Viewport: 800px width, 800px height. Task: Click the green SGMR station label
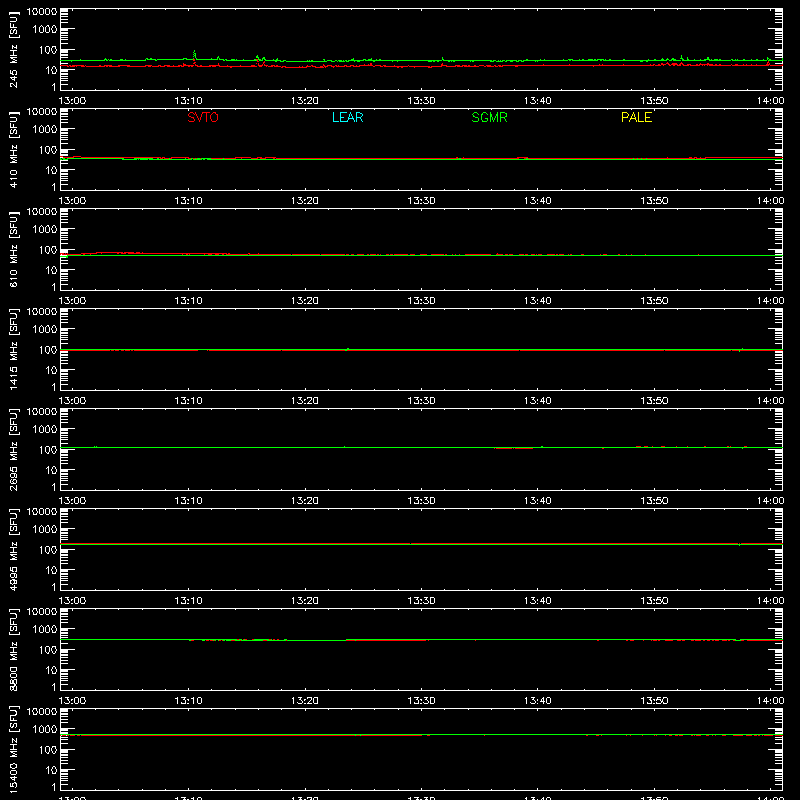pos(489,117)
